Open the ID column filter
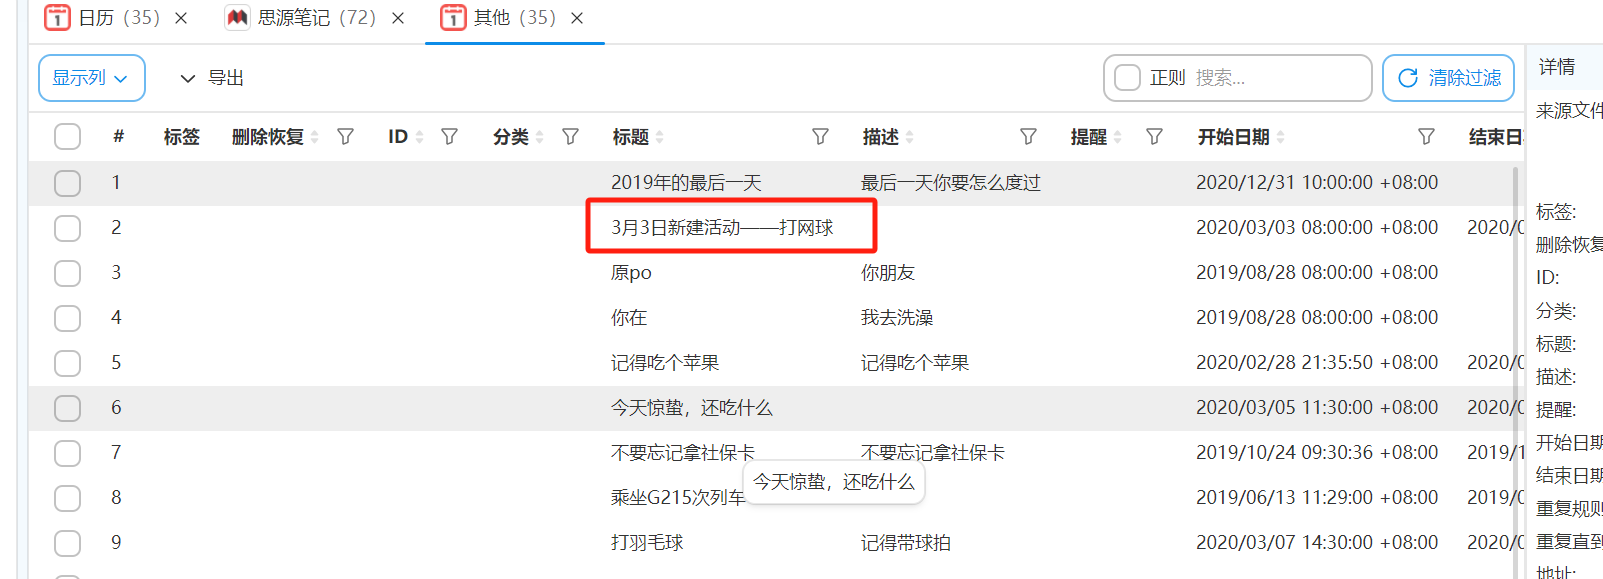This screenshot has height=579, width=1603. [450, 137]
